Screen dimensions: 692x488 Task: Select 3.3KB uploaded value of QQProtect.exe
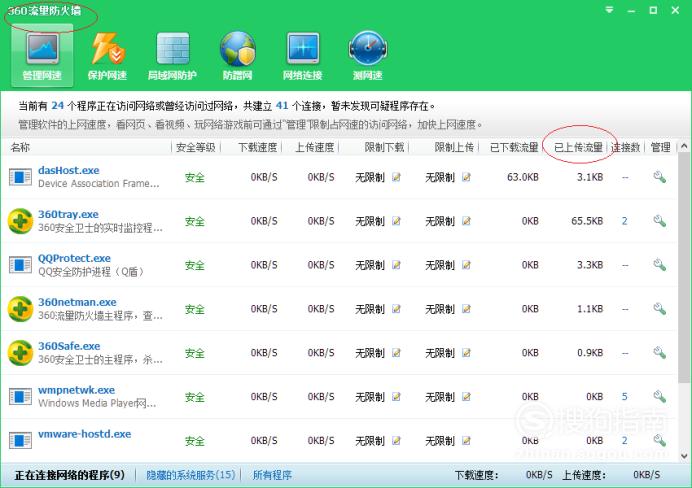pos(590,265)
